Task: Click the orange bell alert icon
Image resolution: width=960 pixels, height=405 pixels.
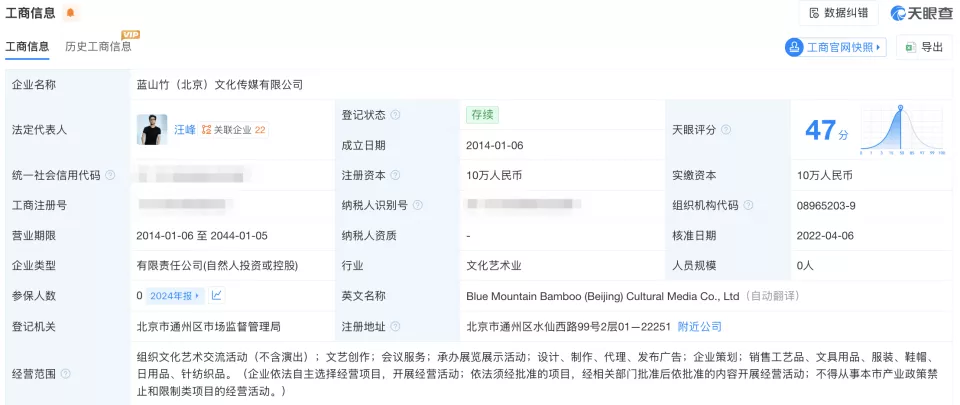Action: coord(70,13)
